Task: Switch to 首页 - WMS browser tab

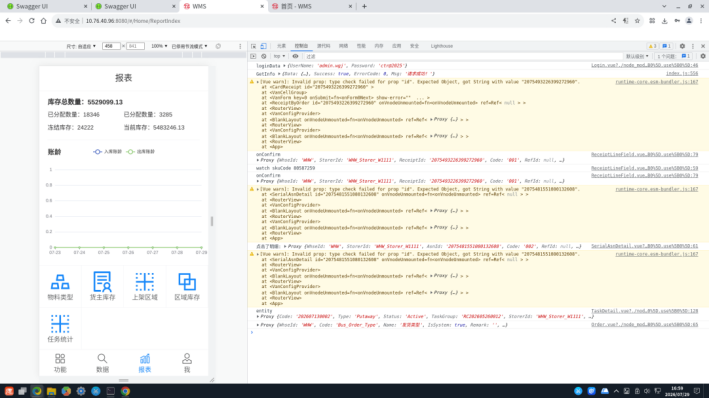Action: (311, 6)
